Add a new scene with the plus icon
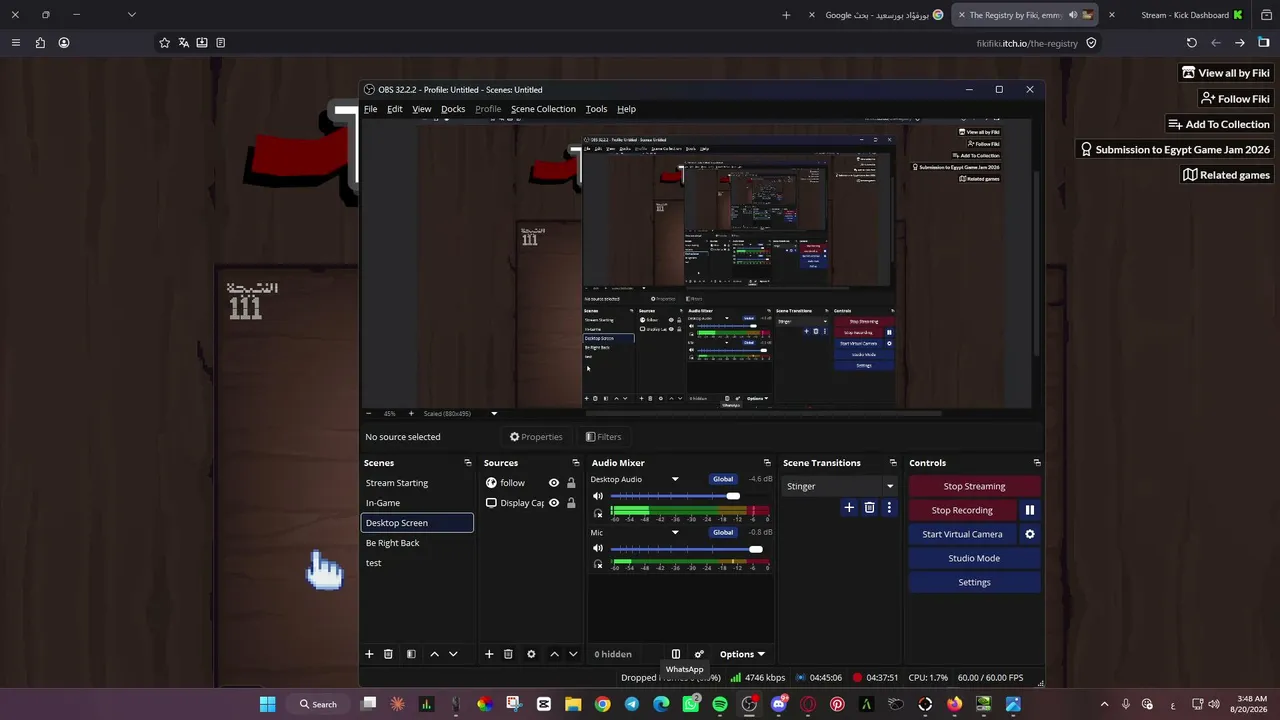Image resolution: width=1280 pixels, height=720 pixels. point(369,654)
